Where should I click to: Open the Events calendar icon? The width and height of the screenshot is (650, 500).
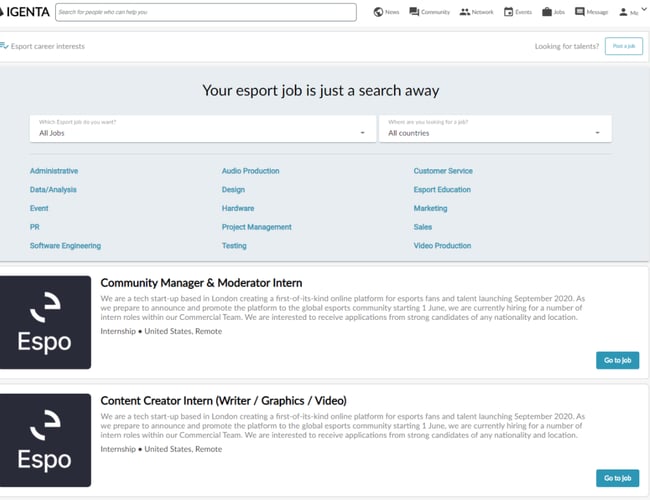click(509, 12)
